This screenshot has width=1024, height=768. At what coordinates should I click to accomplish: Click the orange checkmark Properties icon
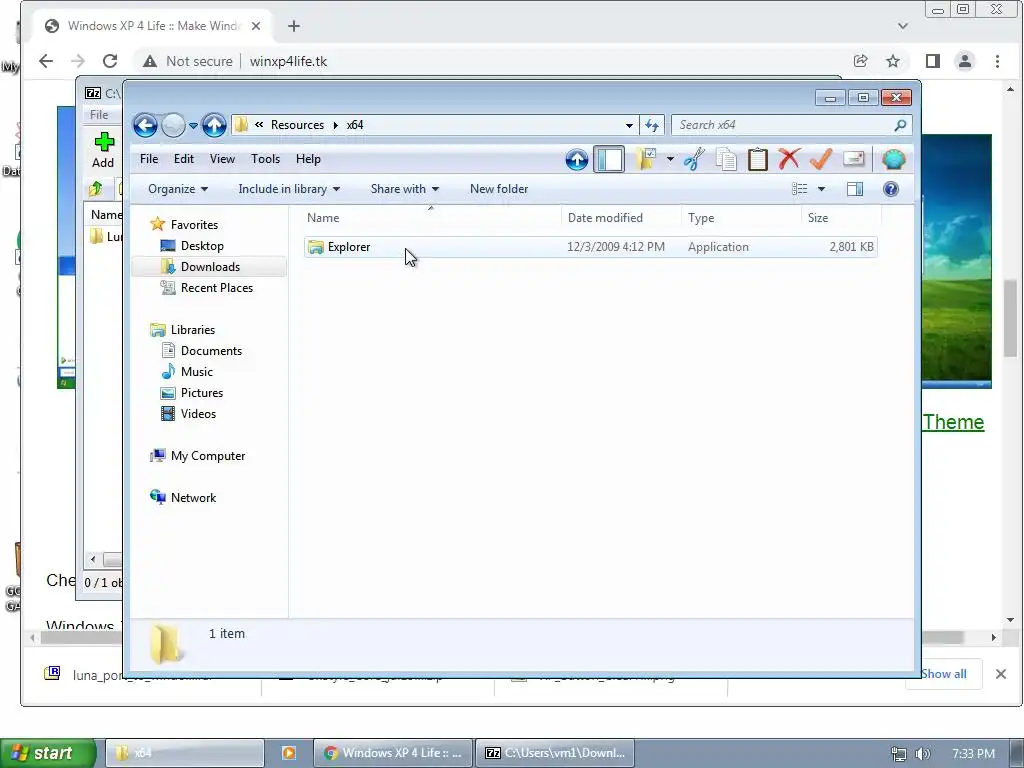pyautogui.click(x=821, y=159)
